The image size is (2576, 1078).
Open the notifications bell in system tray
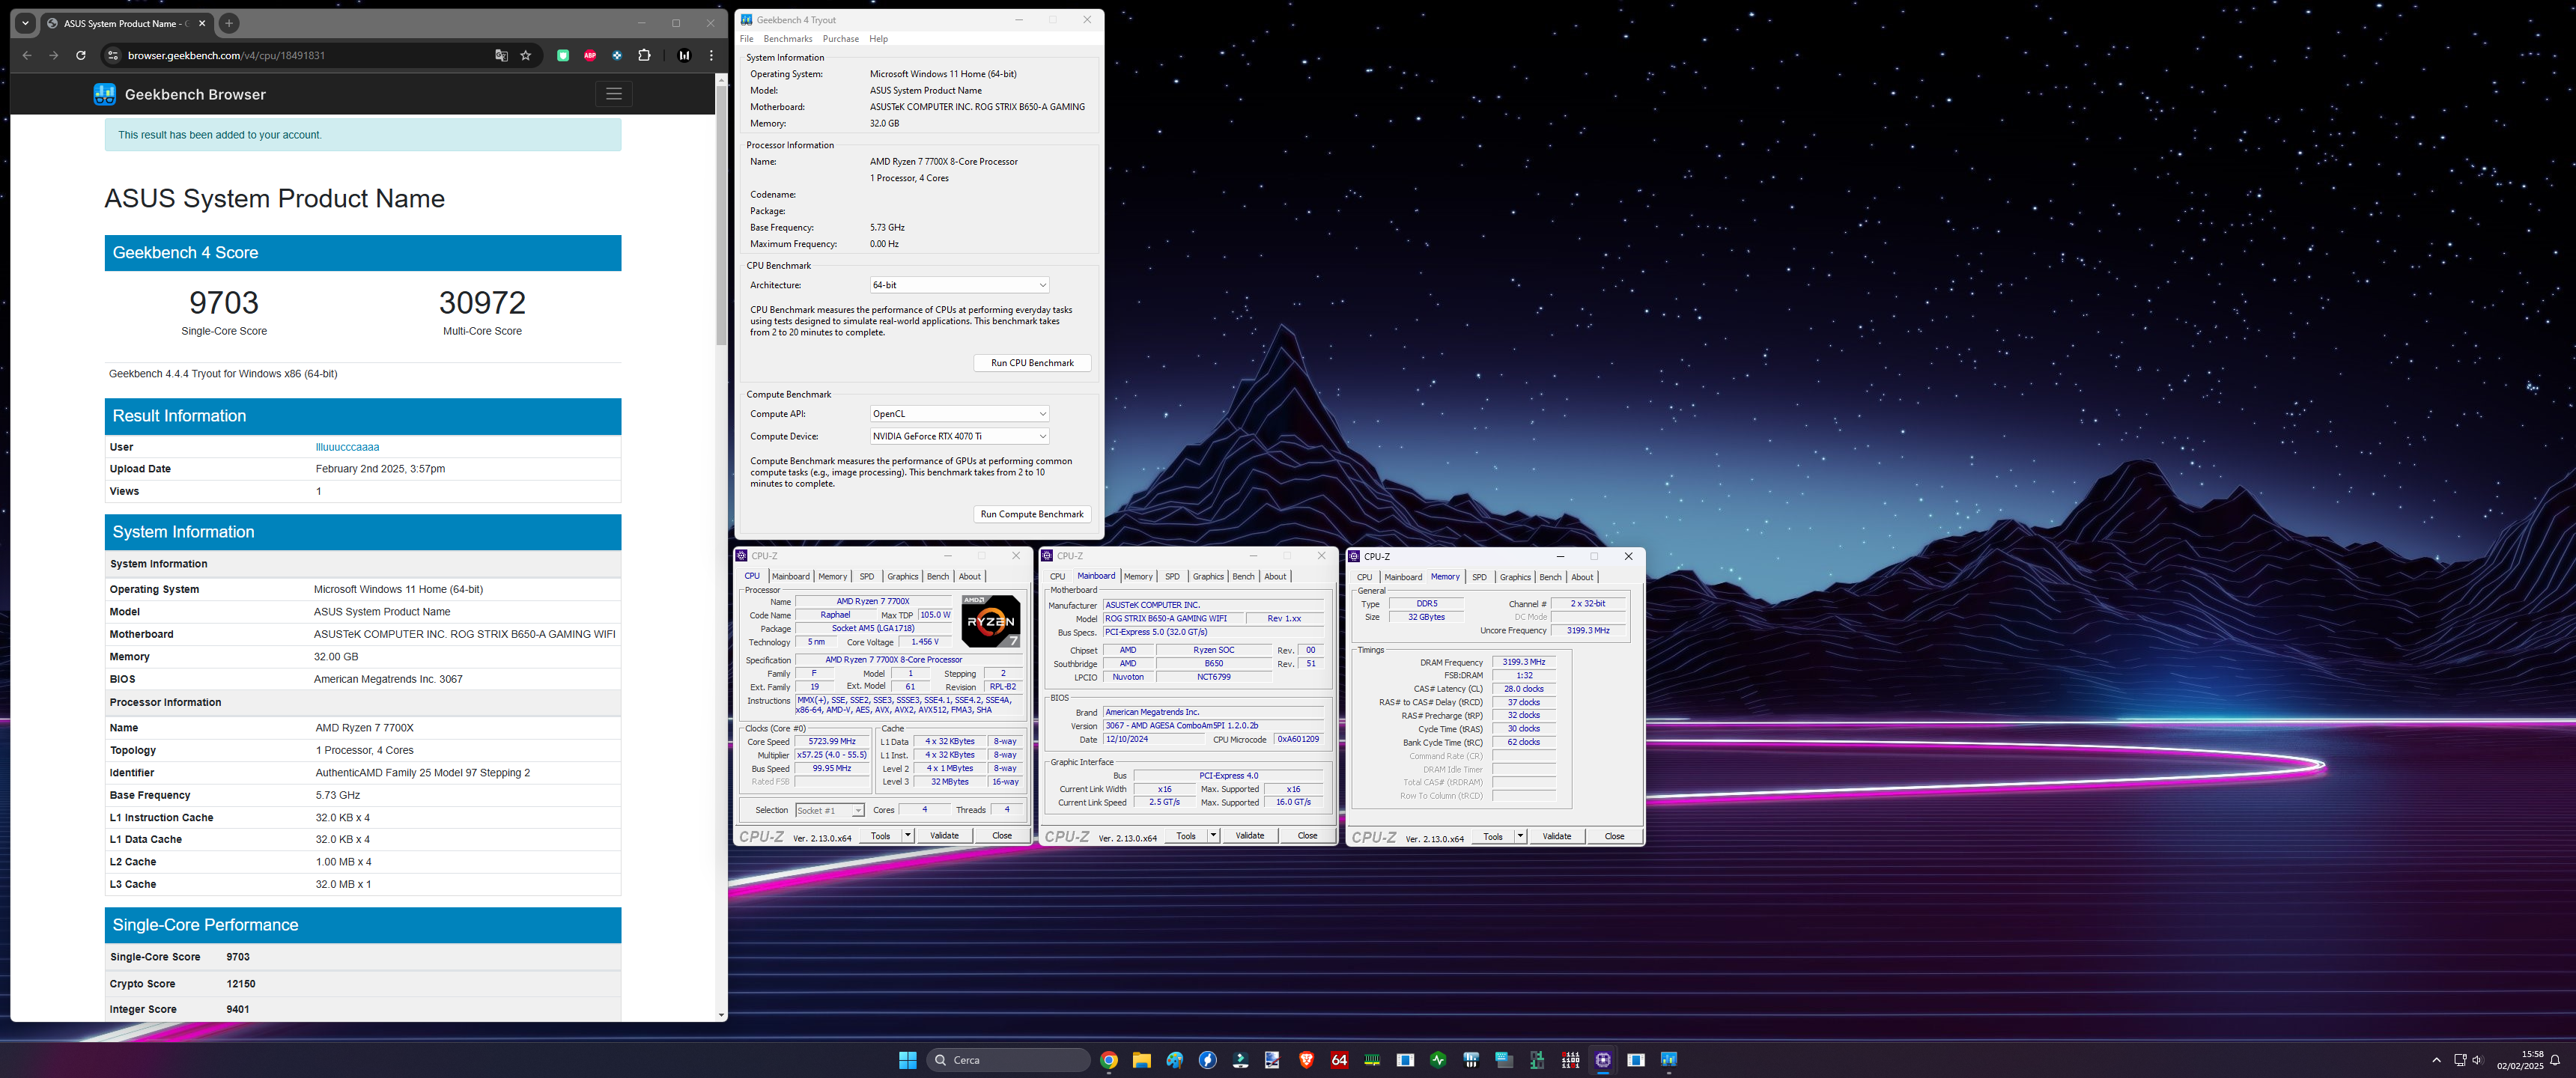2555,1060
